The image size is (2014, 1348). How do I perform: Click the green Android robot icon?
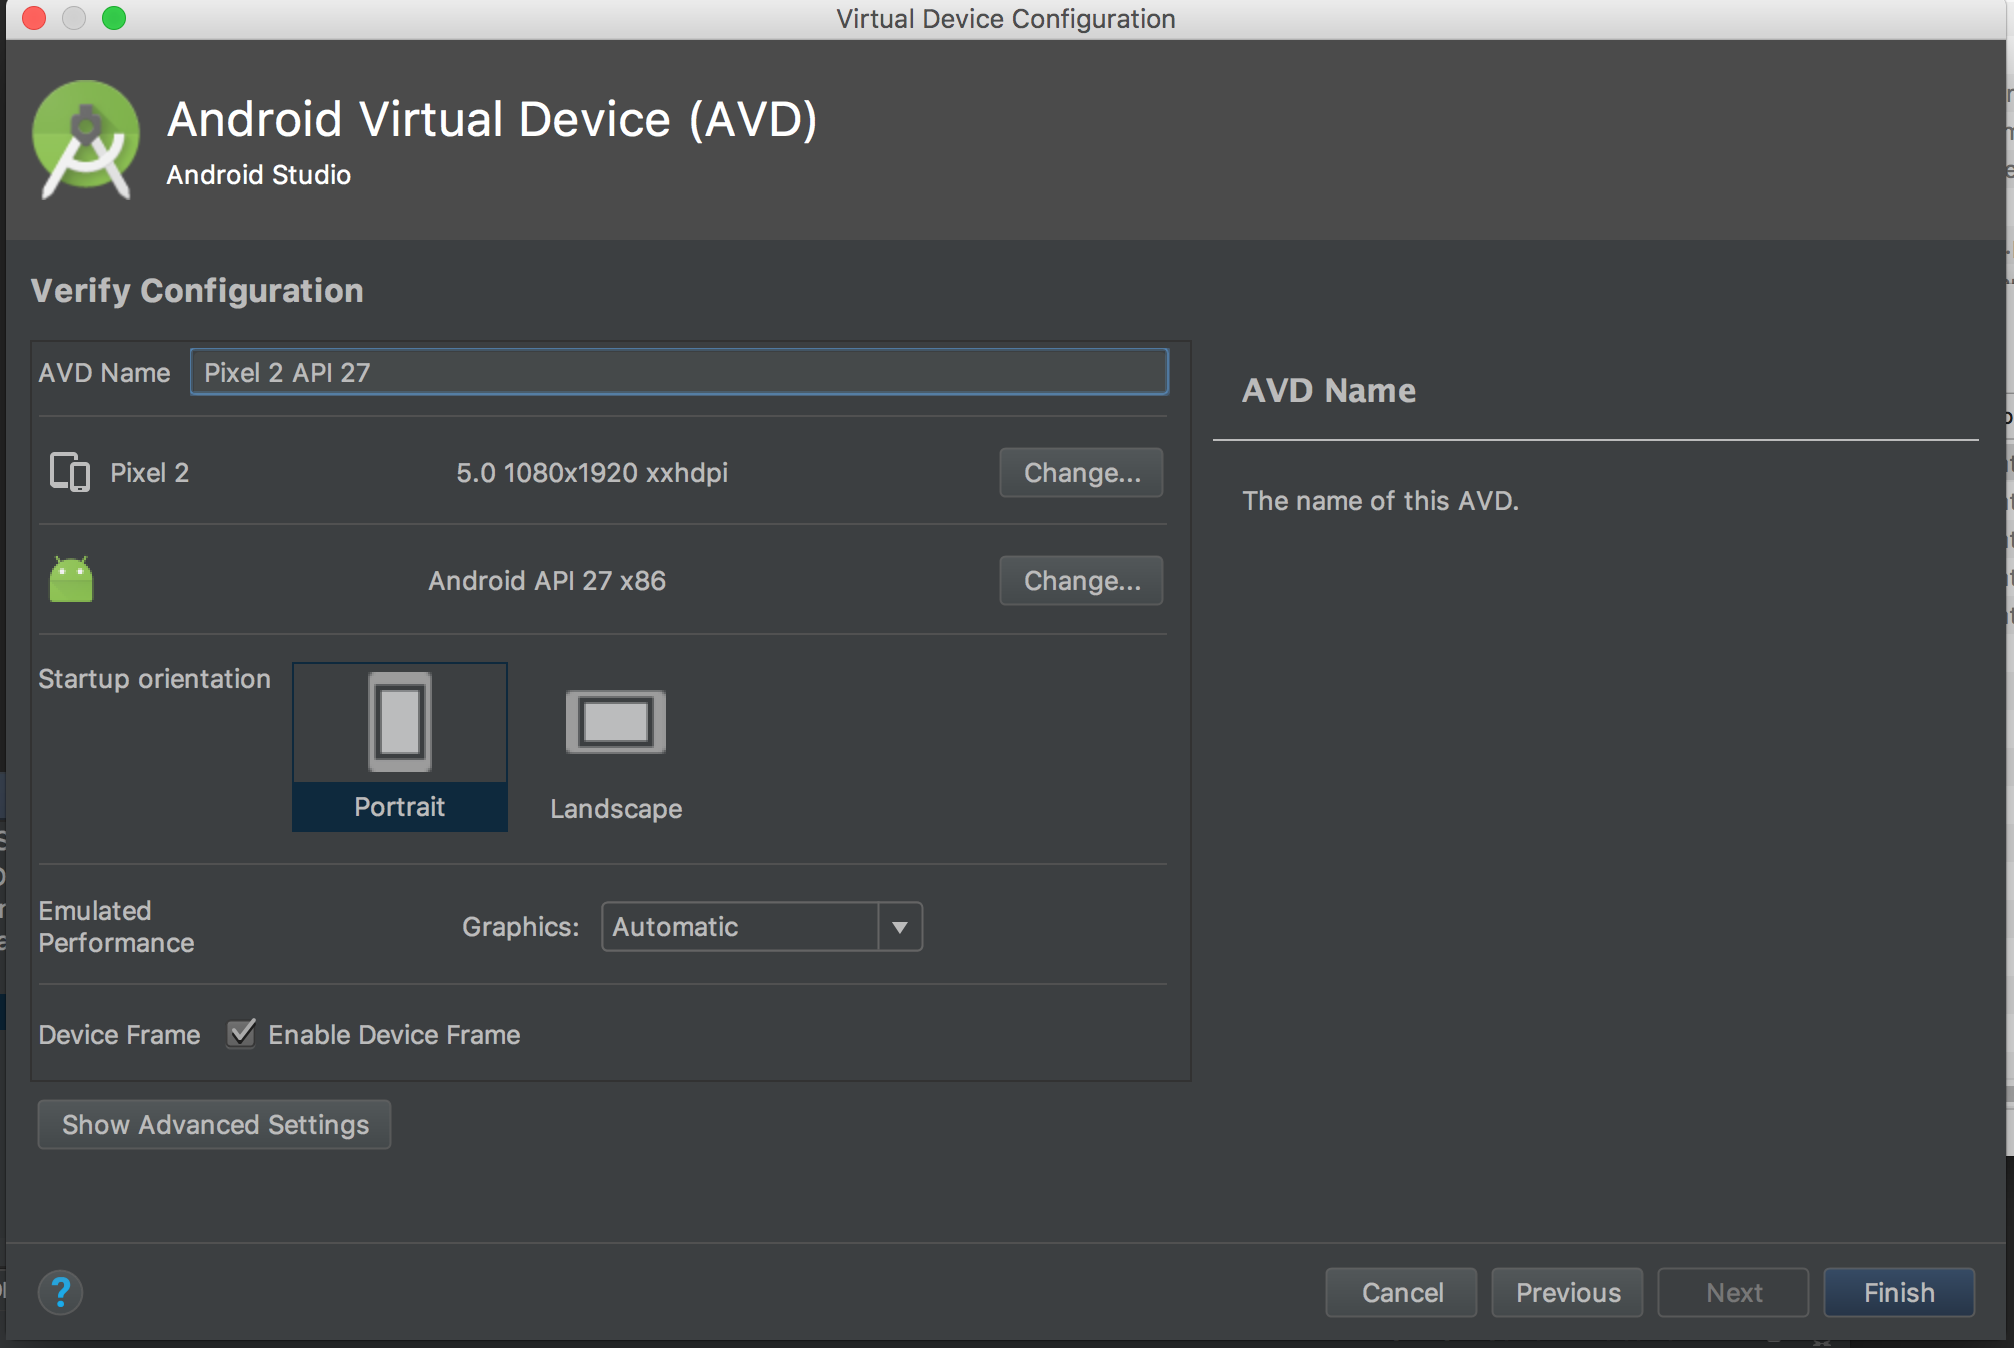click(70, 580)
